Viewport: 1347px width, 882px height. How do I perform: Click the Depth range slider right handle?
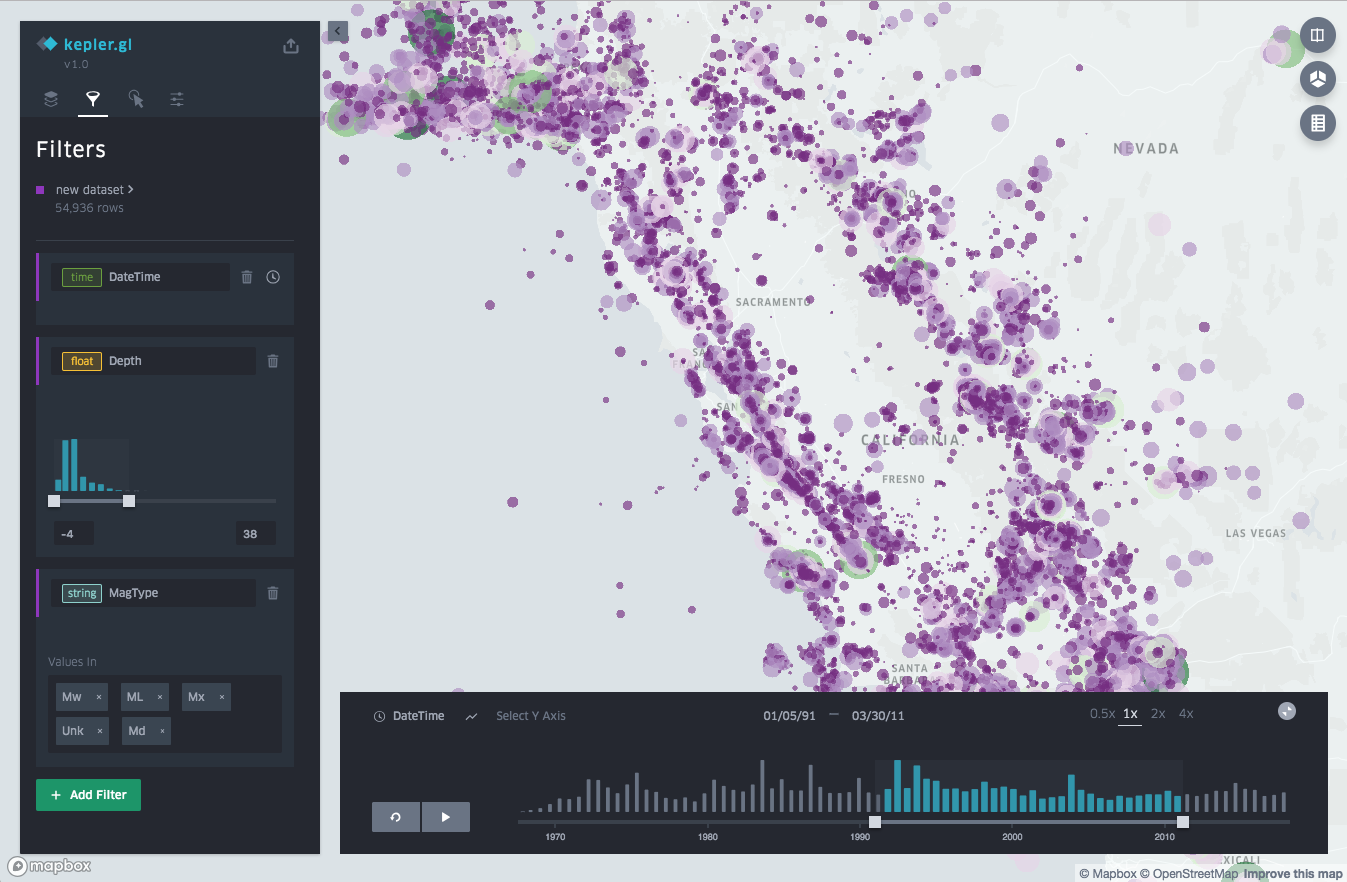(129, 501)
